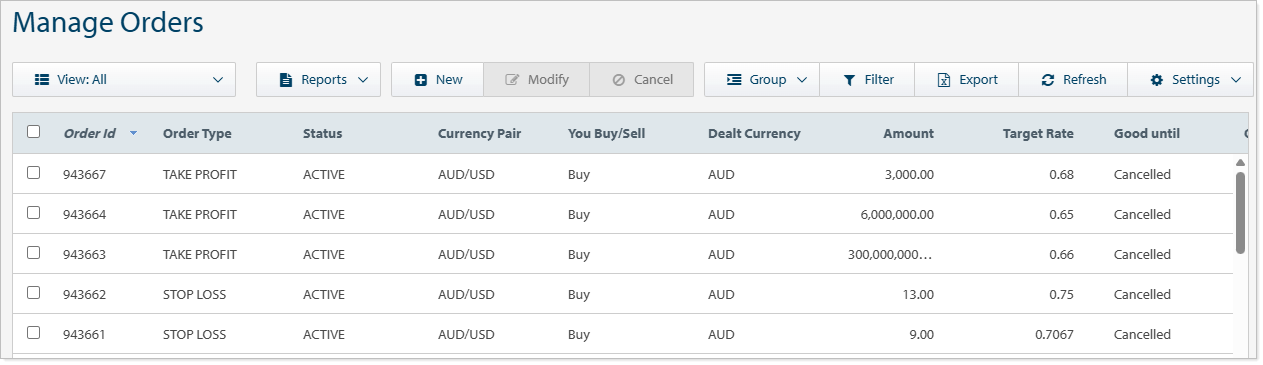Sort by the Amount column header
This screenshot has height=365, width=1263.
tap(909, 133)
